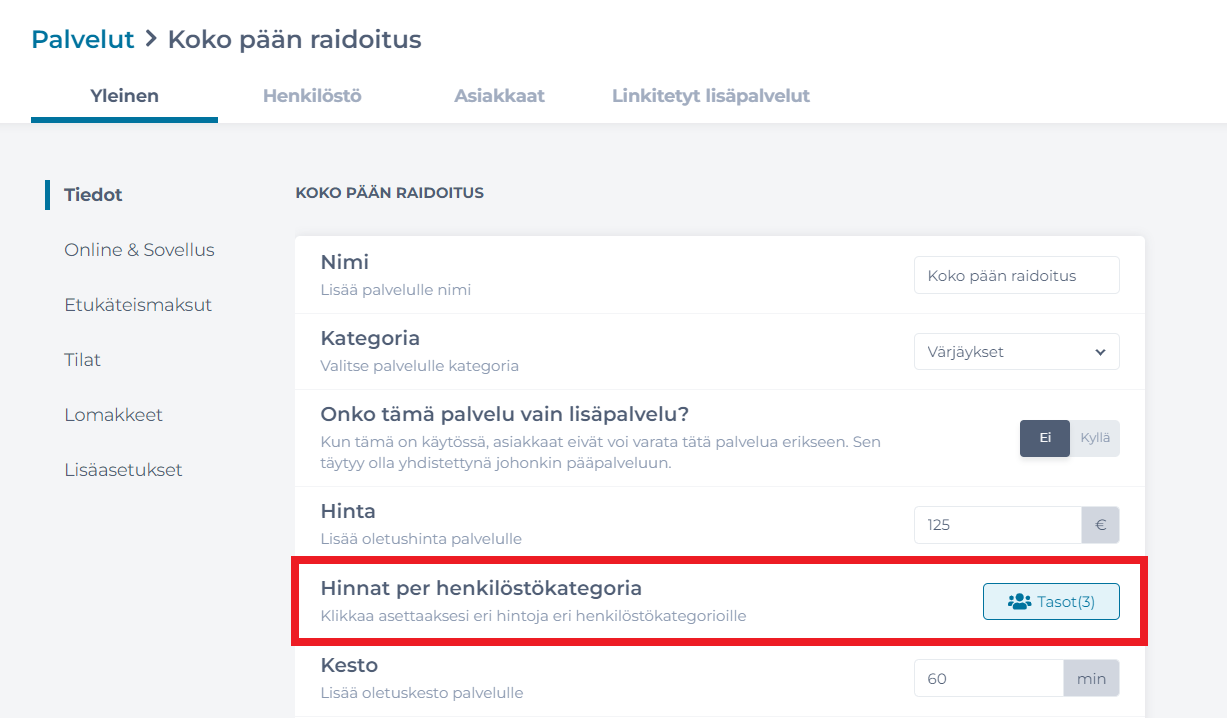
Task: Open Tasot(3) staff category pricing
Action: click(1051, 602)
